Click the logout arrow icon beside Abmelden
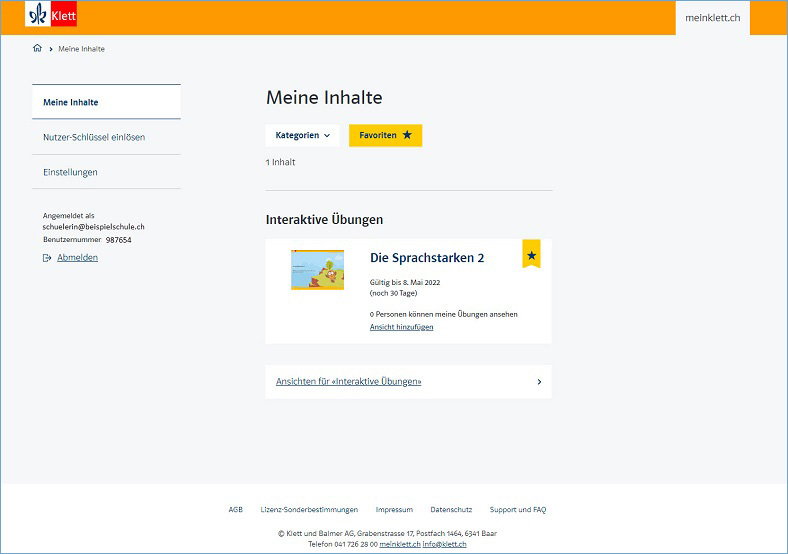Image resolution: width=788 pixels, height=554 pixels. click(47, 258)
